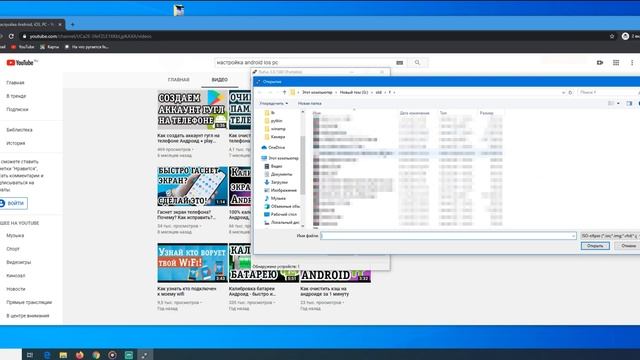Select Видео in the navigation tree
The width and height of the screenshot is (640, 360).
tap(273, 166)
